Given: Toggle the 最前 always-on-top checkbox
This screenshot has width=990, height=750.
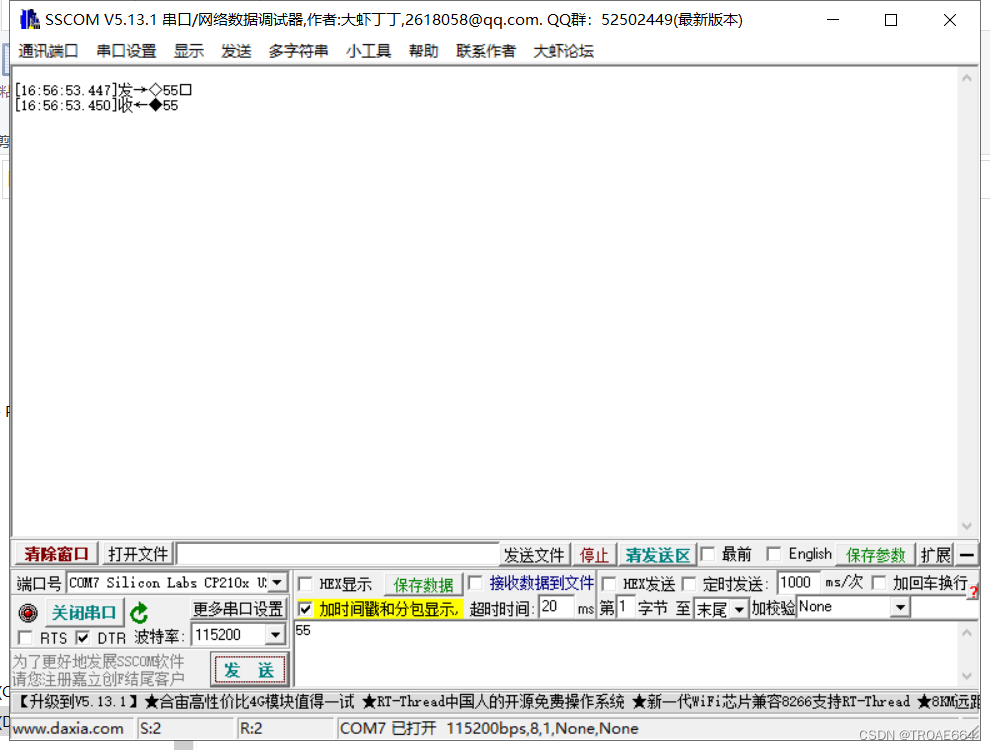Looking at the screenshot, I should click(708, 554).
